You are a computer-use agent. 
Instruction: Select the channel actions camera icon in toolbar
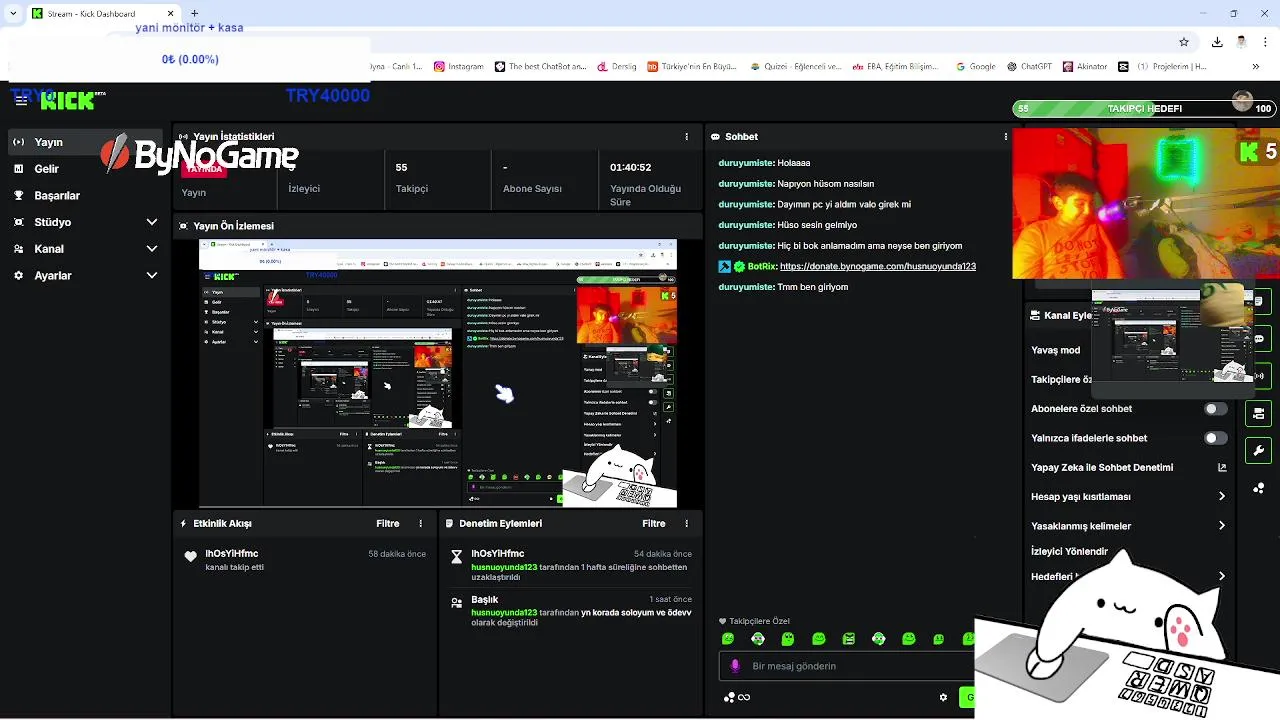(1259, 413)
